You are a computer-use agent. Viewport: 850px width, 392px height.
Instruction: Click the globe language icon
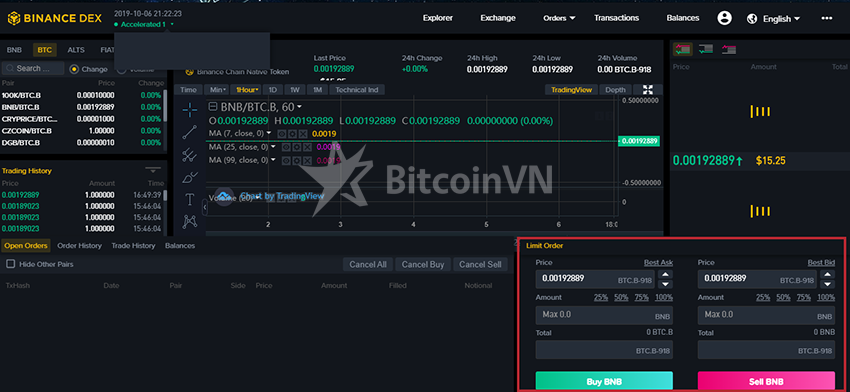click(752, 19)
